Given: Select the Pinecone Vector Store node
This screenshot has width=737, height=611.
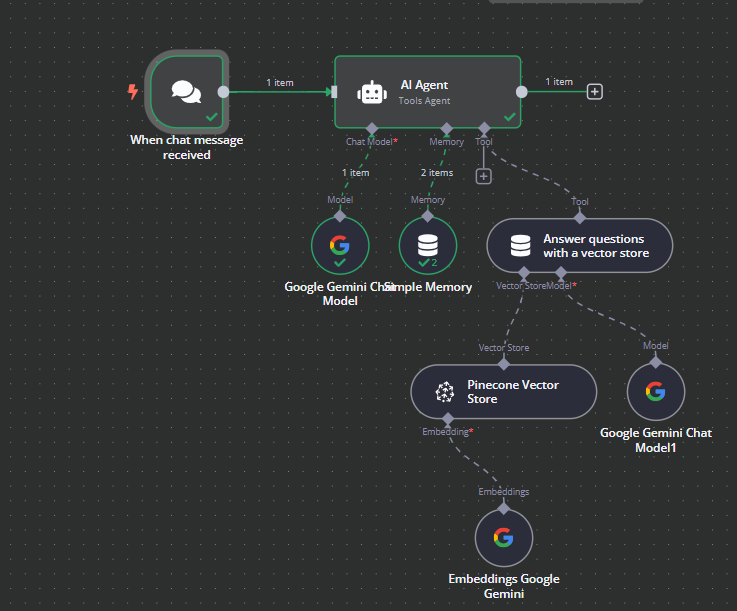Looking at the screenshot, I should coord(504,392).
